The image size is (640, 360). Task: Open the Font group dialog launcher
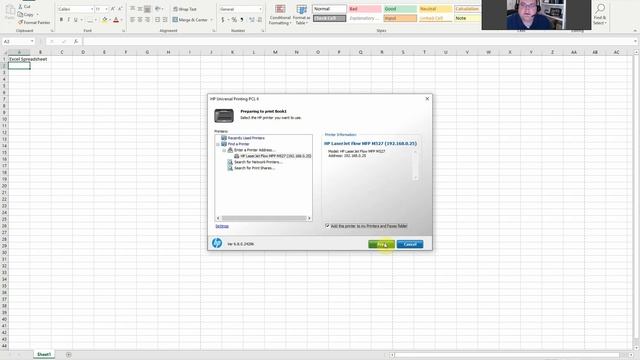coord(123,31)
